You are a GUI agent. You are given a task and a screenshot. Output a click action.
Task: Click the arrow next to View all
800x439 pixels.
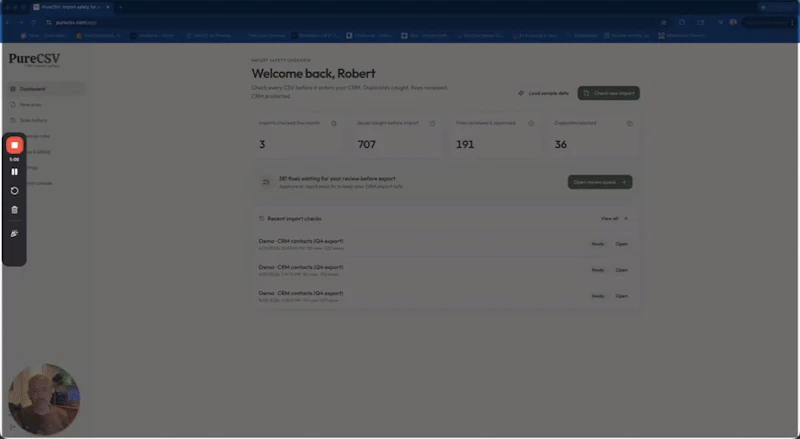(626, 218)
